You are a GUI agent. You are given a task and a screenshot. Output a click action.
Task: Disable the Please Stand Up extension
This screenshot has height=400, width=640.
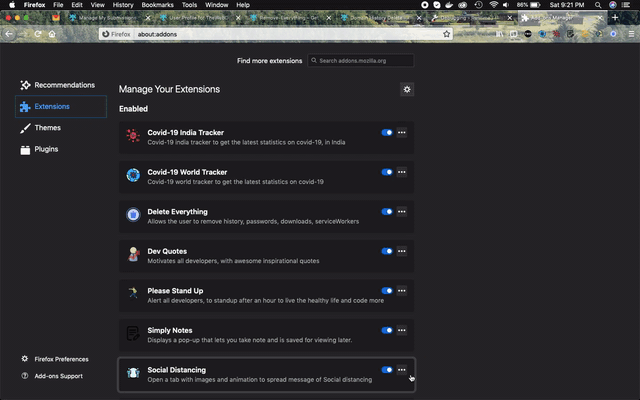coord(387,291)
